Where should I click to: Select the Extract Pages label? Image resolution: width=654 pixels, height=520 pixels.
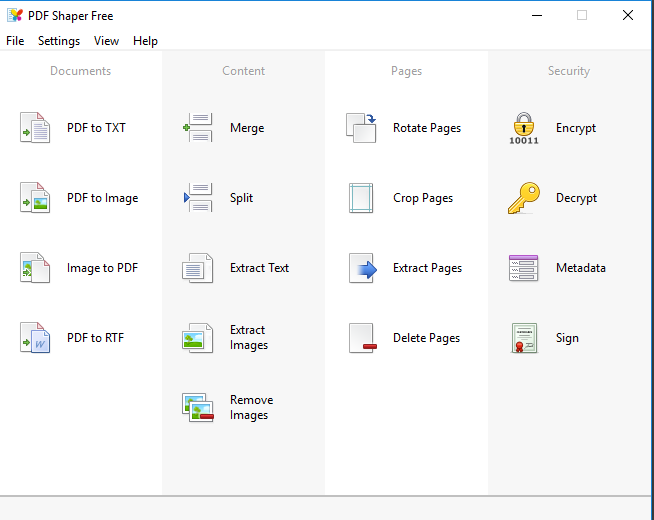(x=428, y=268)
